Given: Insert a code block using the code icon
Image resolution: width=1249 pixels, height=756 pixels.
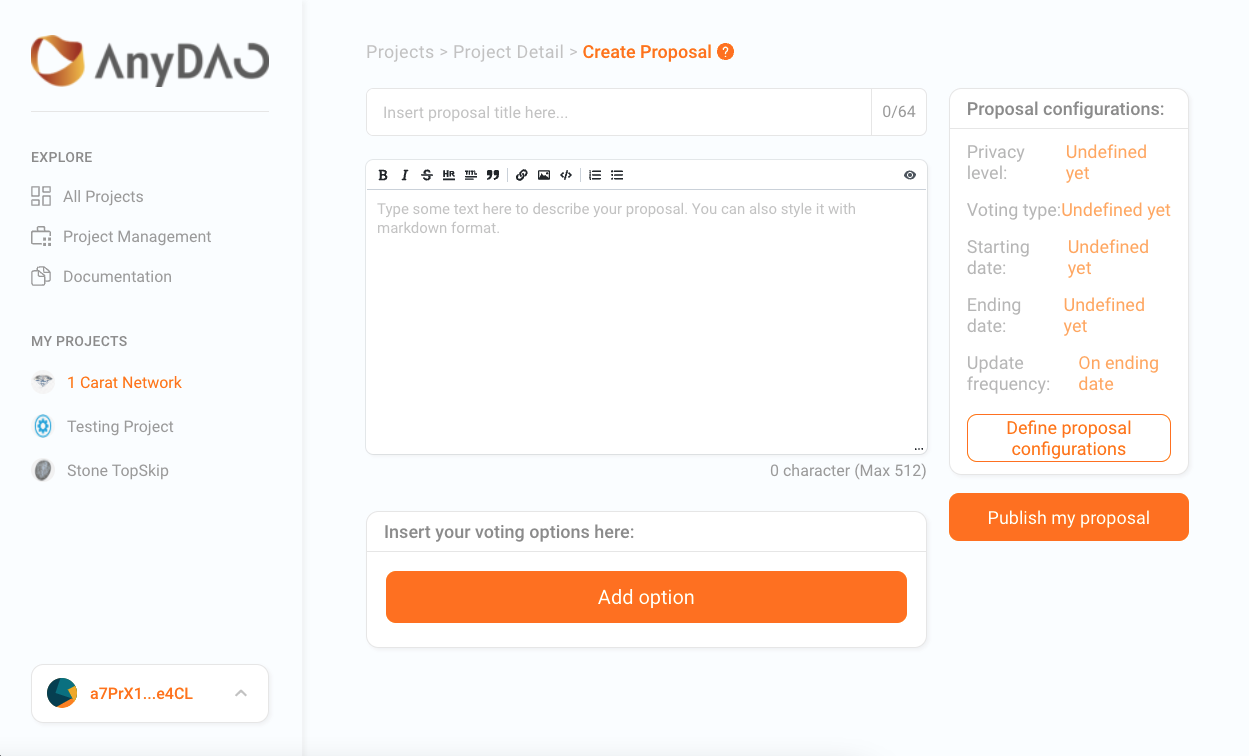Looking at the screenshot, I should 566,175.
